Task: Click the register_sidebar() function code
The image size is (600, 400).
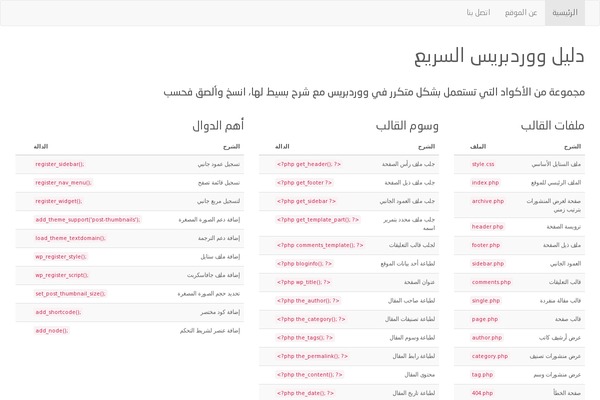Action: pyautogui.click(x=59, y=164)
